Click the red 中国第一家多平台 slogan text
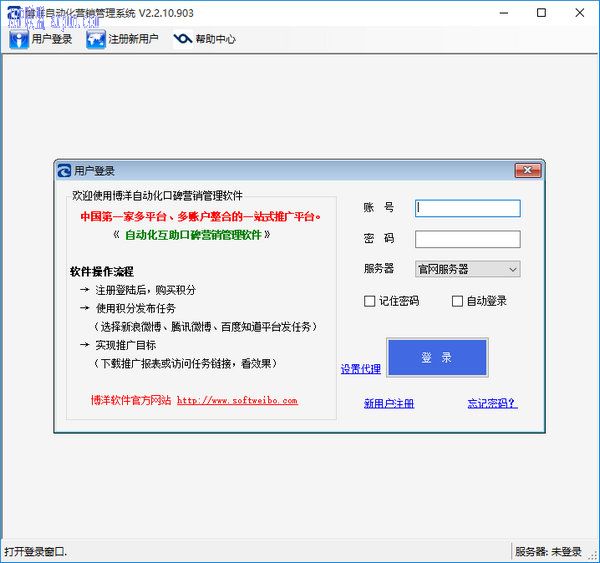 pyautogui.click(x=201, y=217)
